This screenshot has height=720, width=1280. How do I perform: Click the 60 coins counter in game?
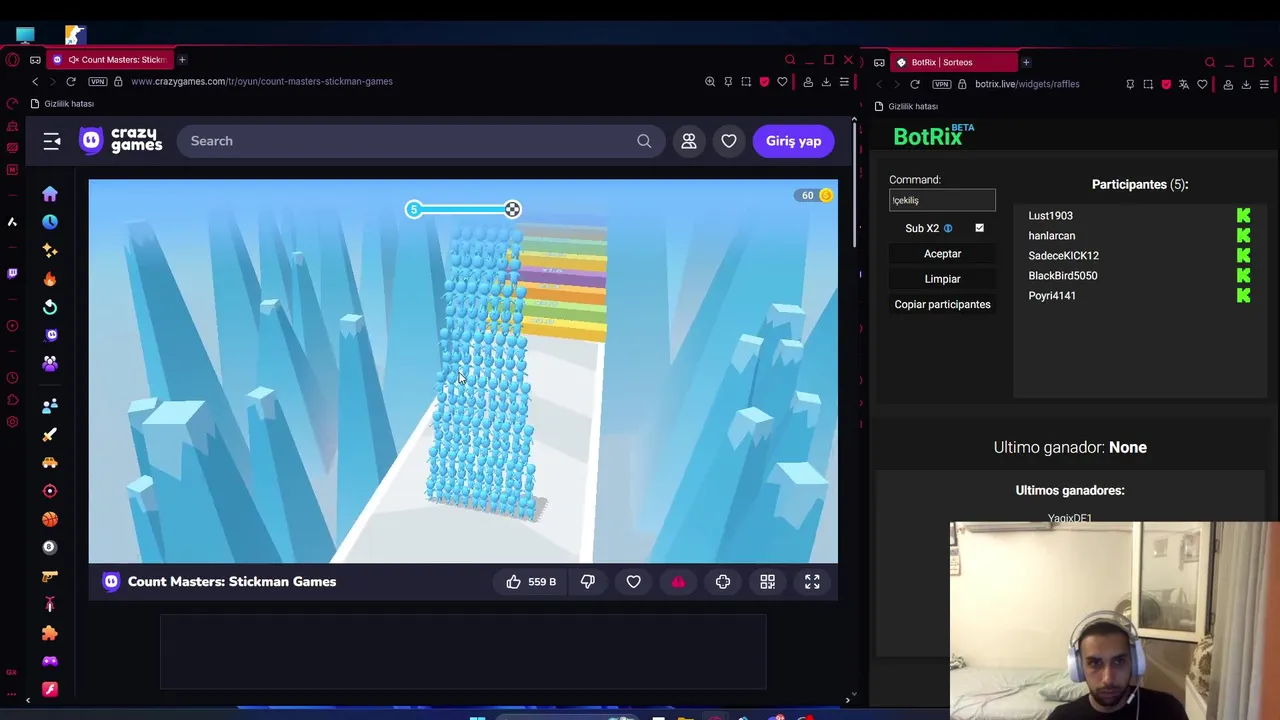click(815, 195)
